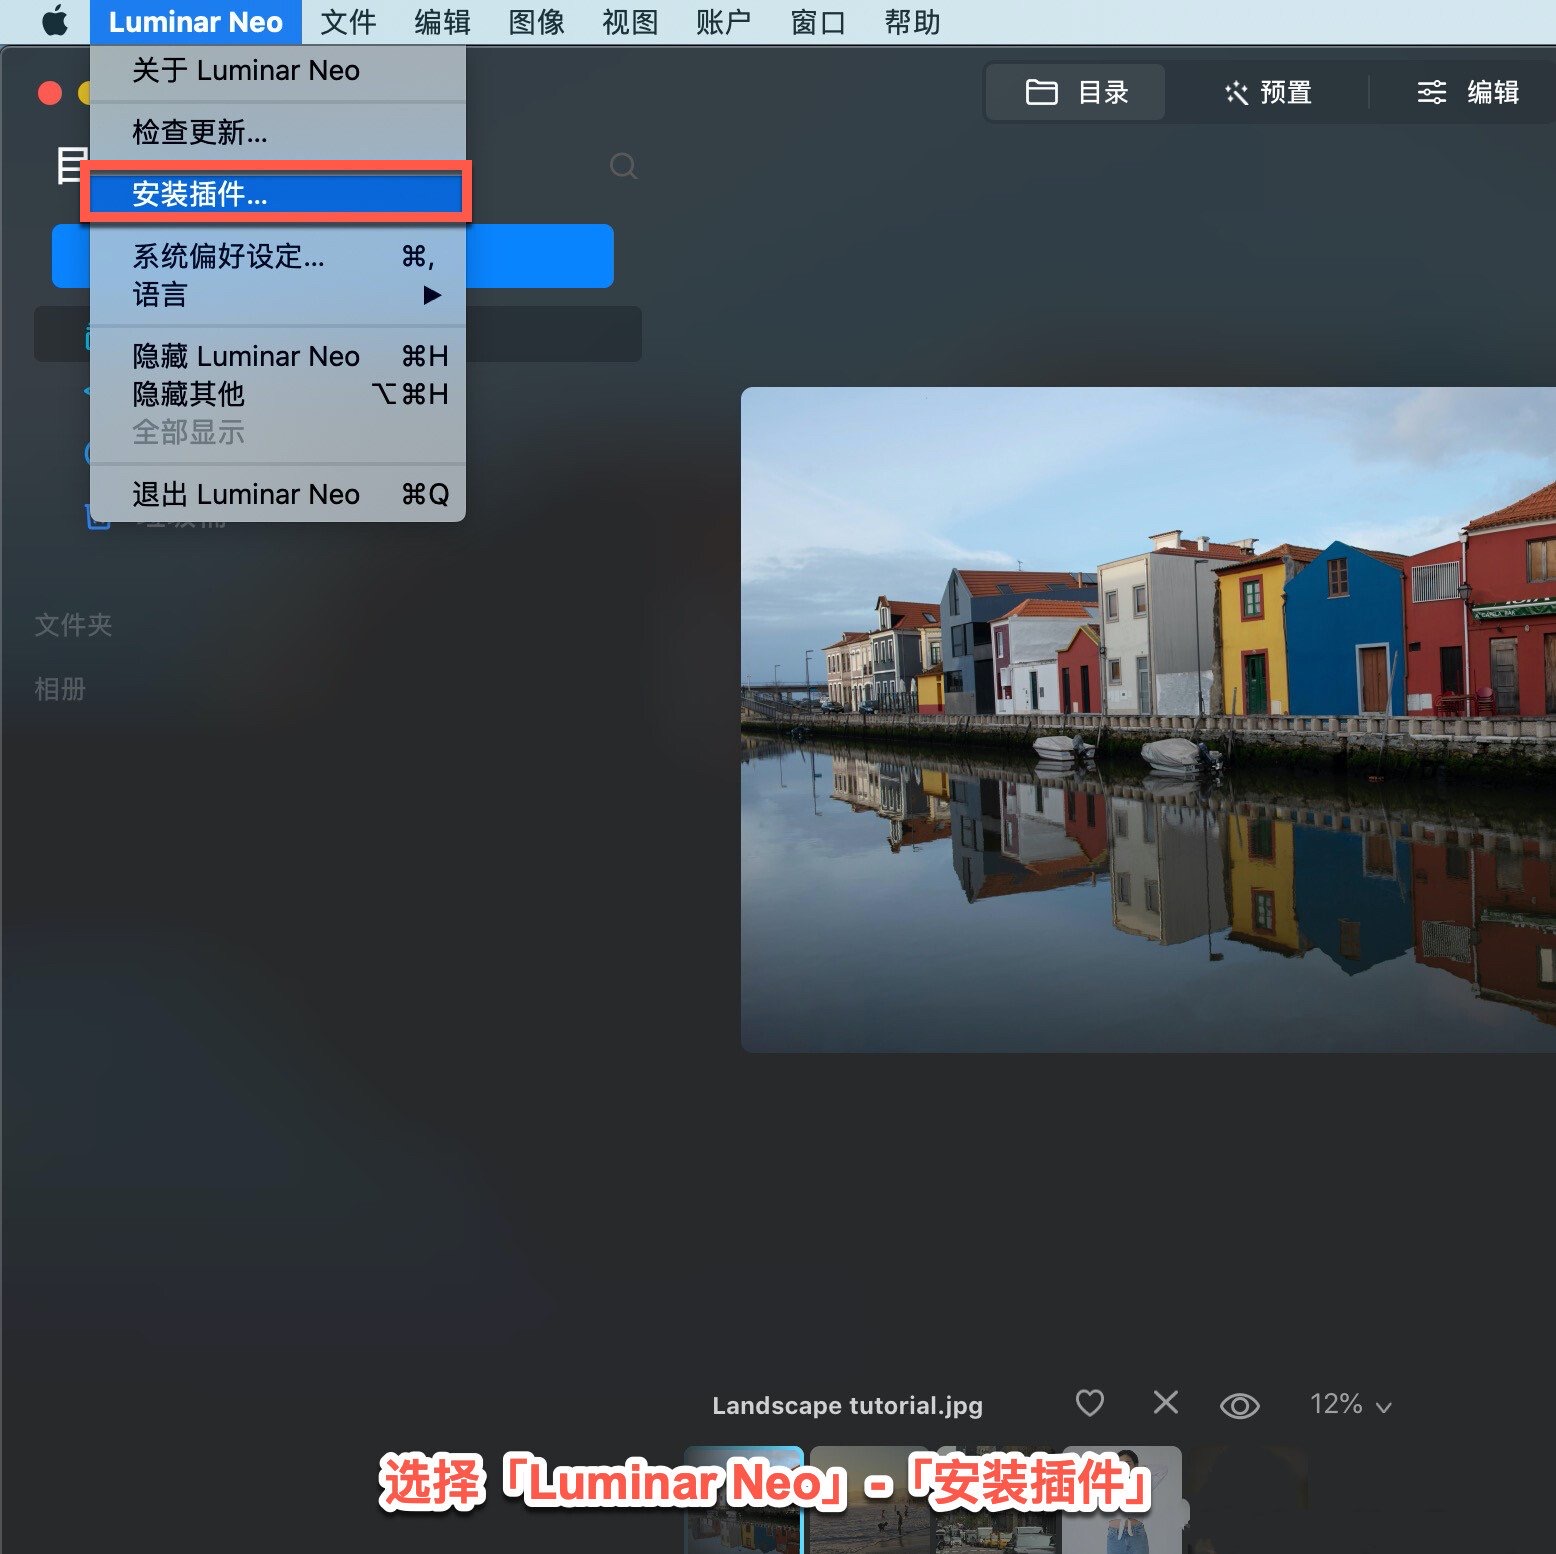Choose 关于 Luminar Neo
Screen dimensions: 1556x1554
[x=278, y=70]
